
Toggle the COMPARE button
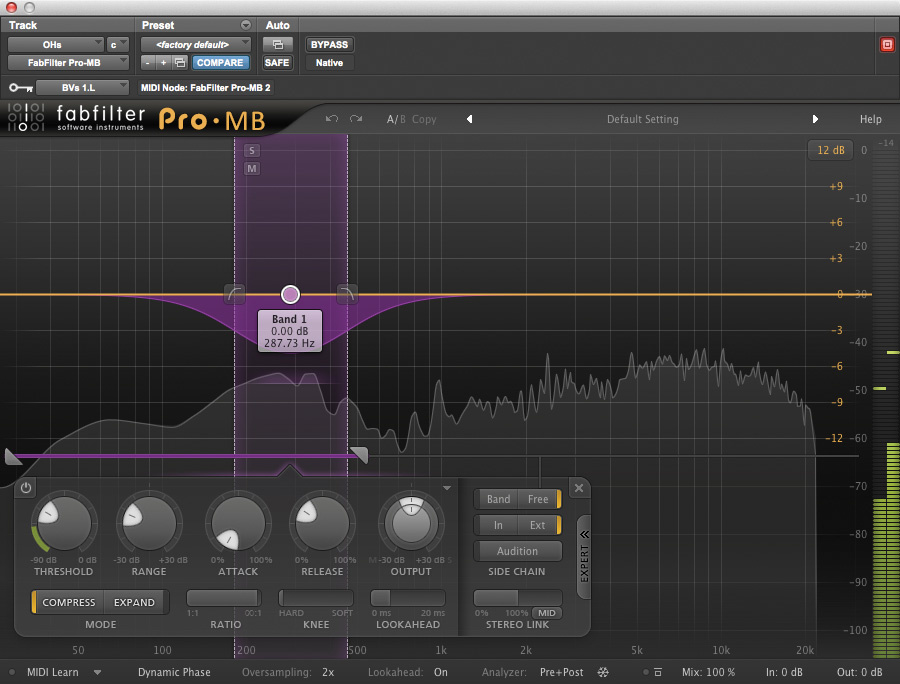pyautogui.click(x=220, y=63)
